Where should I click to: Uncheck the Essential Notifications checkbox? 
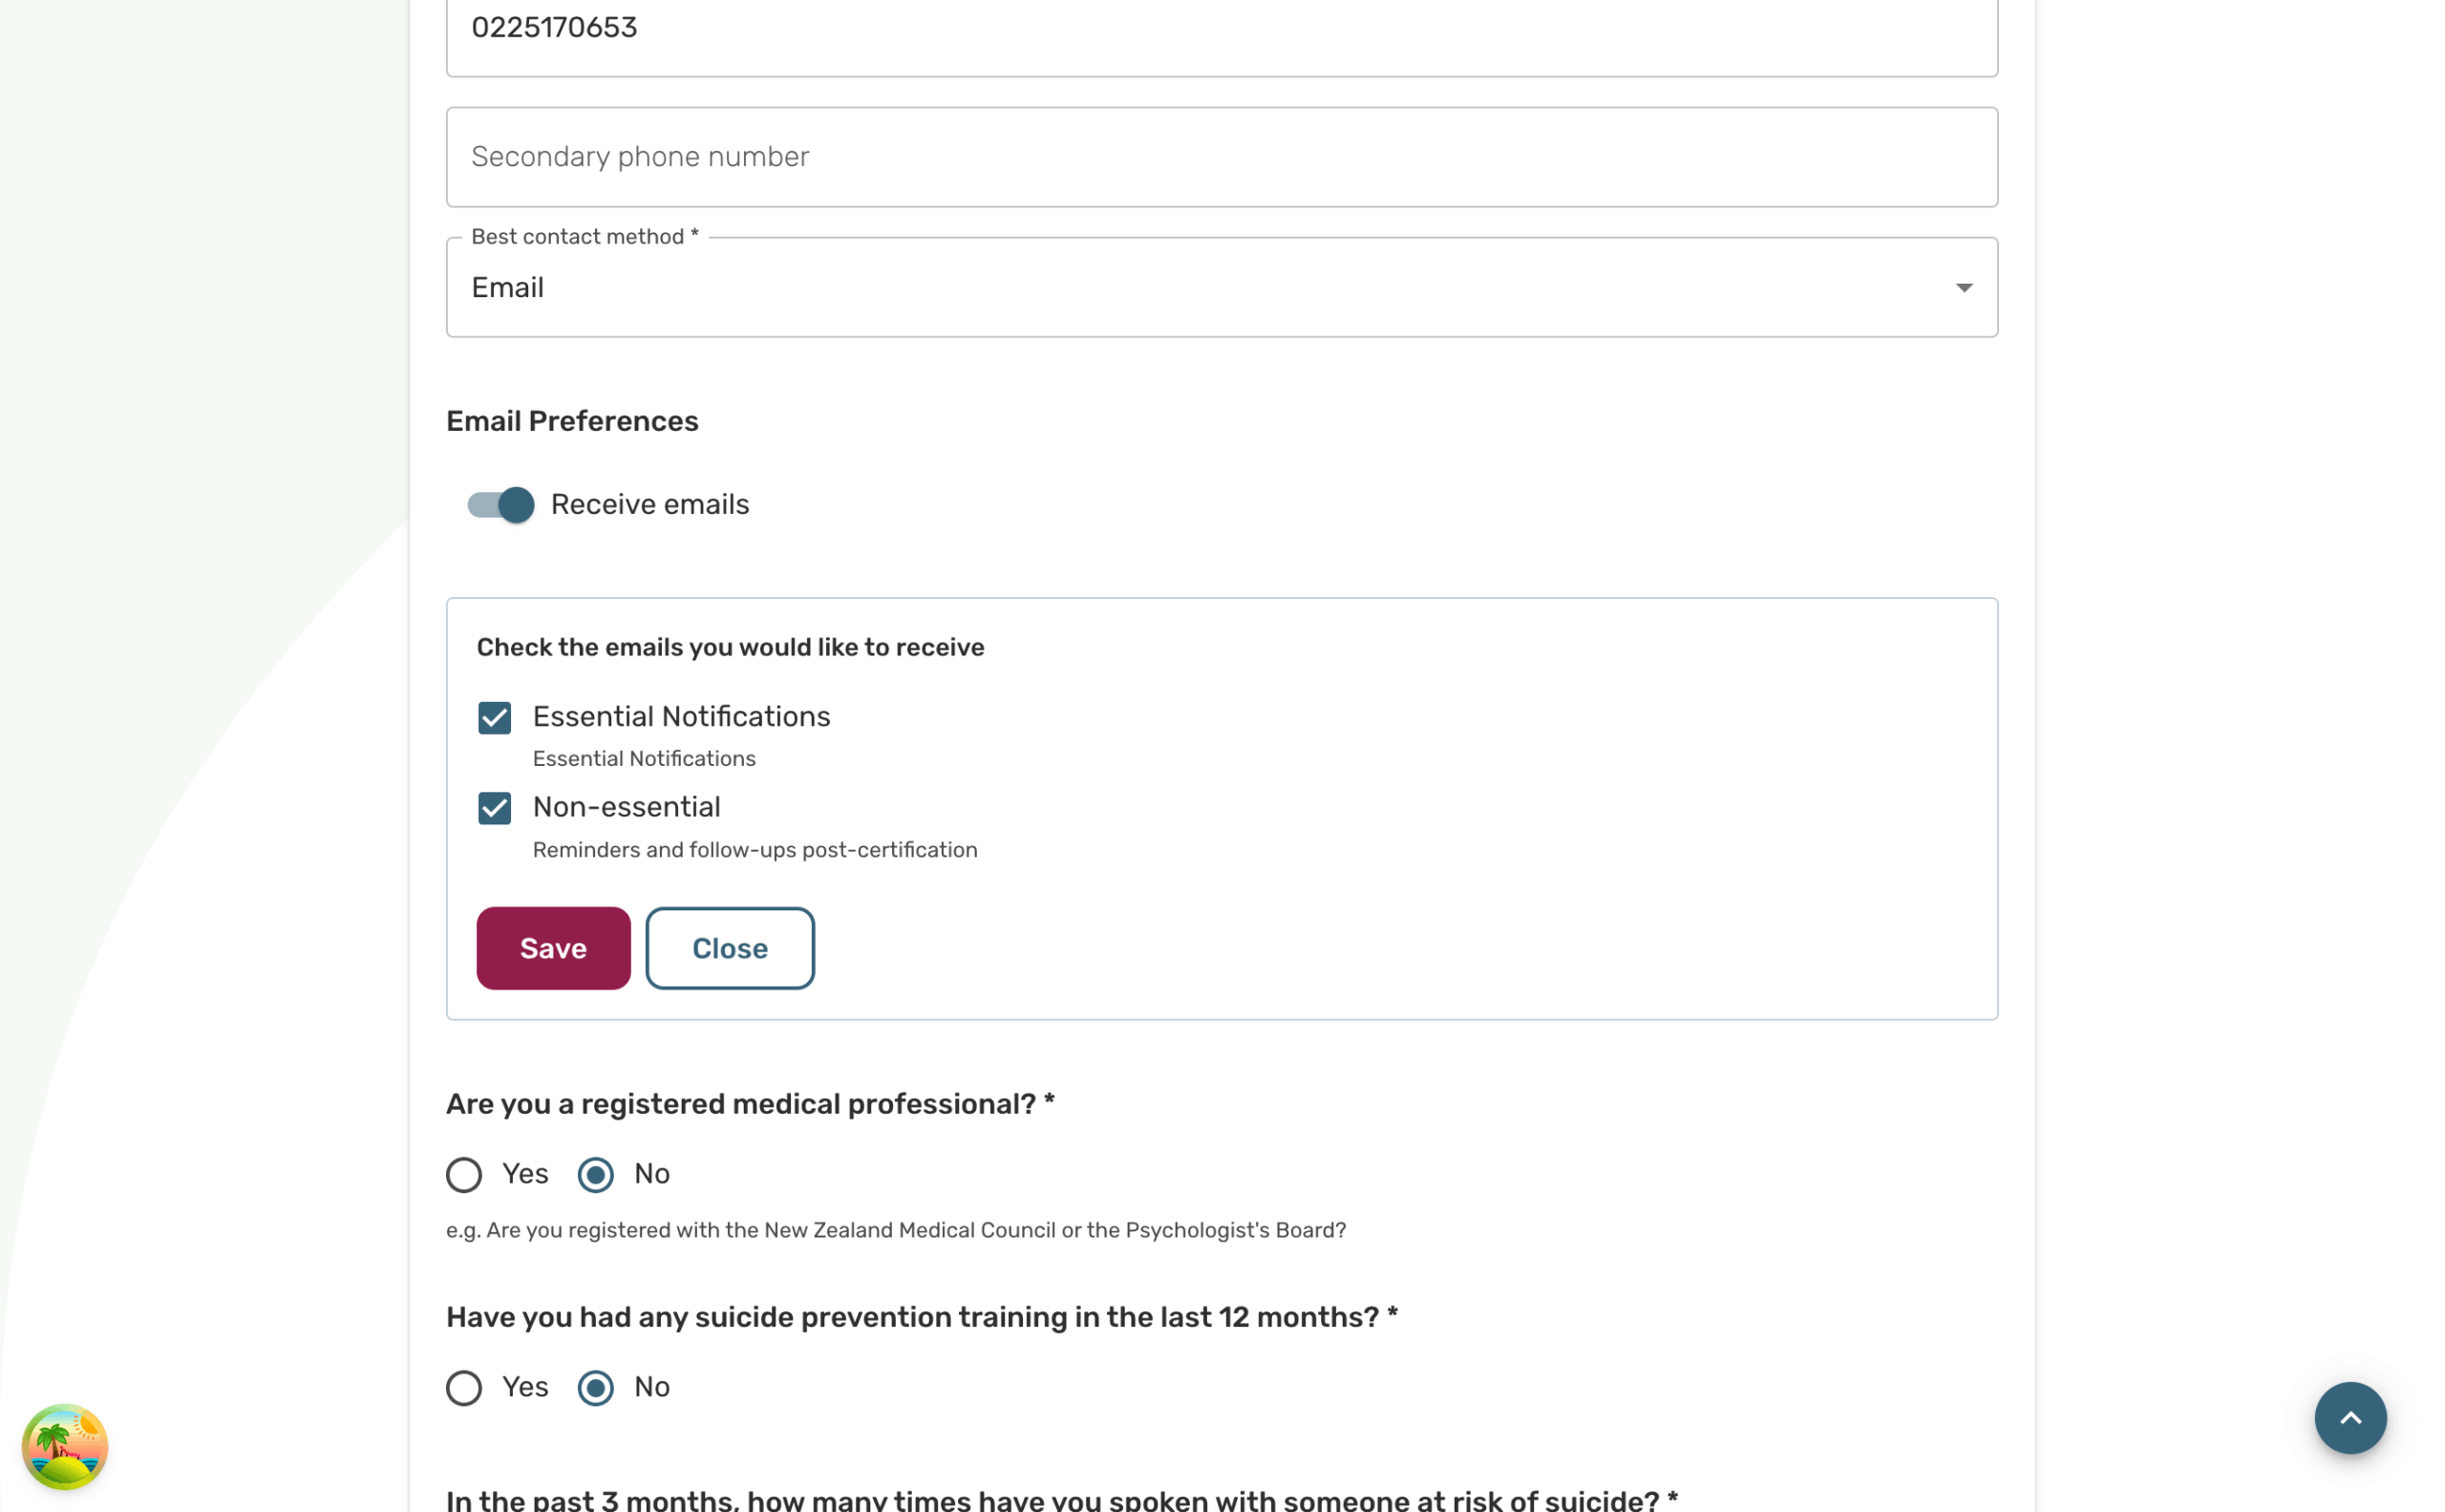pyautogui.click(x=494, y=717)
